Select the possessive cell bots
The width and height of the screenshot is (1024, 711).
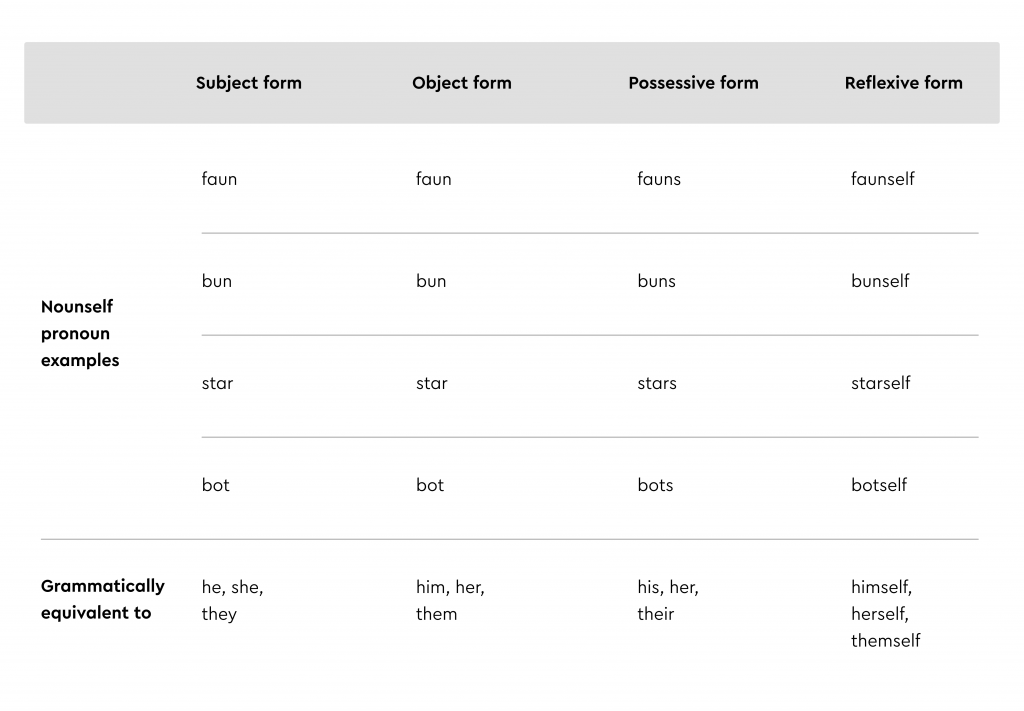coord(655,485)
